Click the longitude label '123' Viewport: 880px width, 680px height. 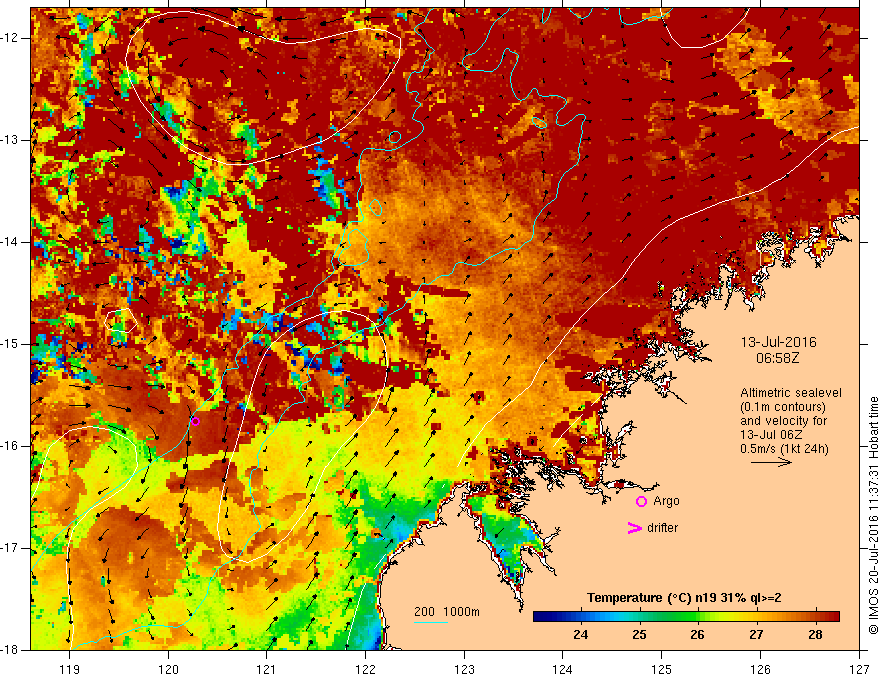(x=464, y=669)
